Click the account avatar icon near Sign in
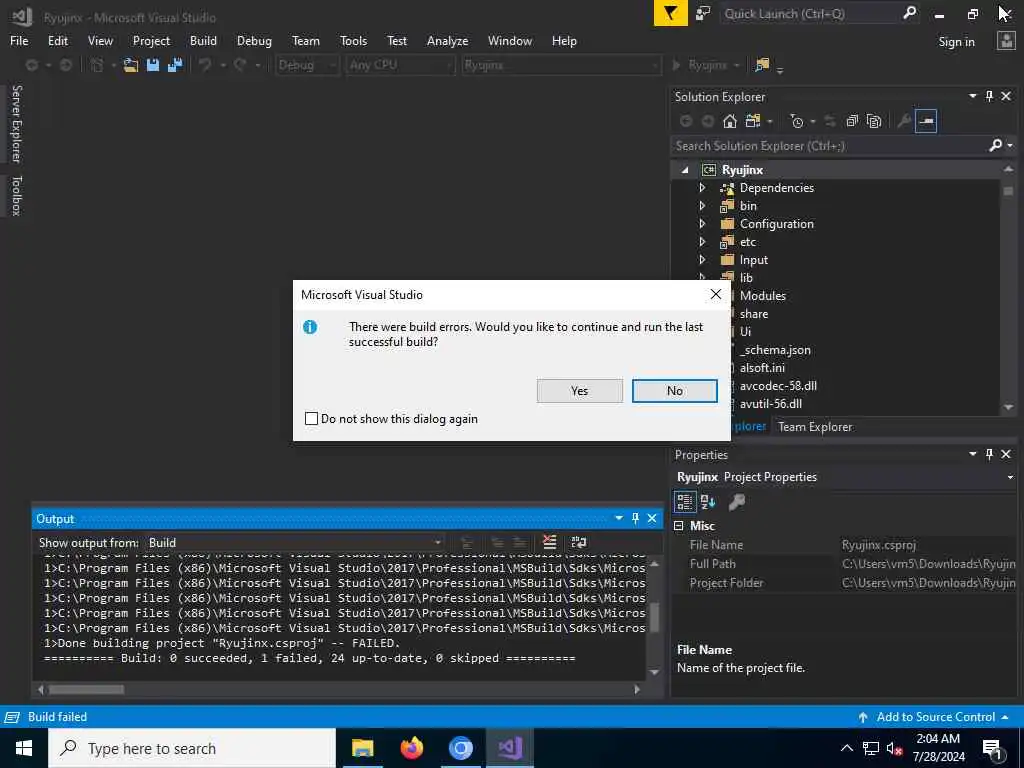Viewport: 1024px width, 768px height. (1006, 40)
